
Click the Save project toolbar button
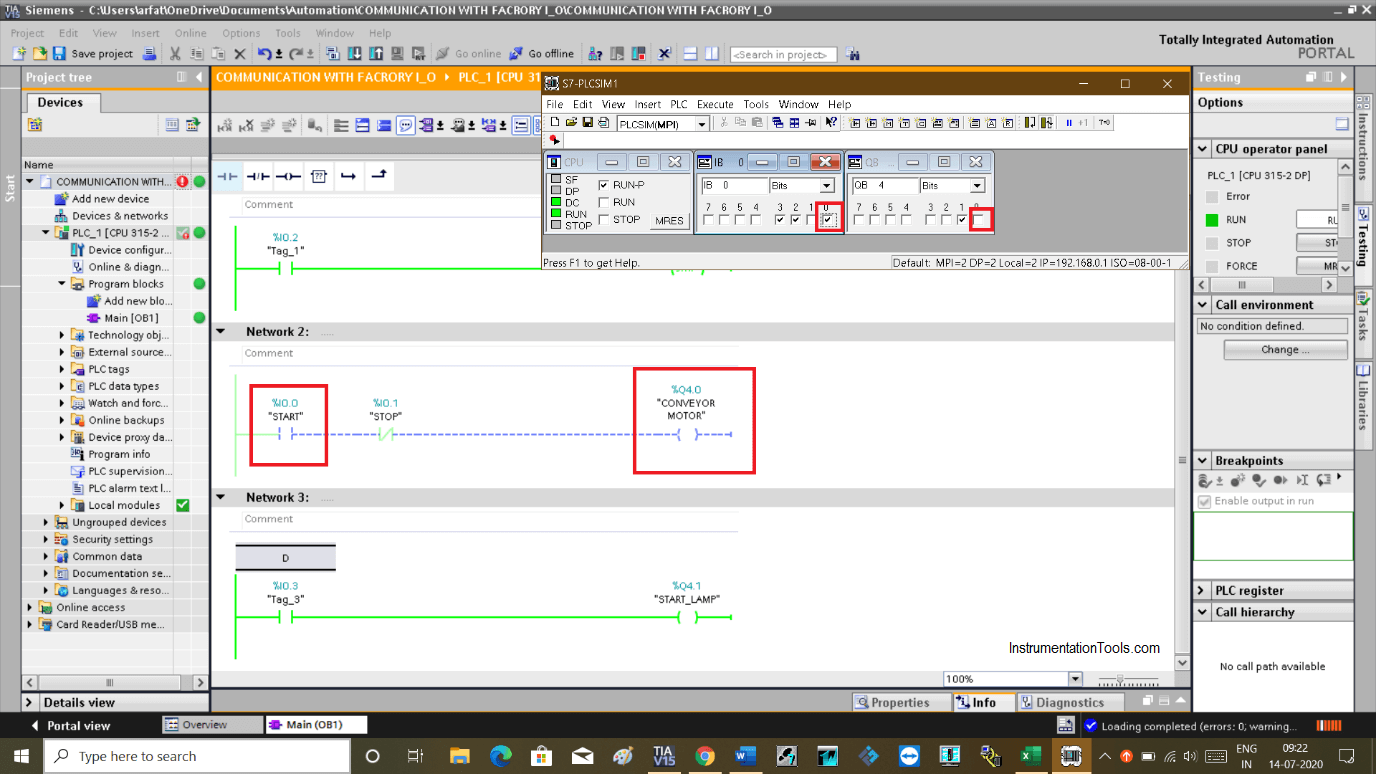pos(92,53)
